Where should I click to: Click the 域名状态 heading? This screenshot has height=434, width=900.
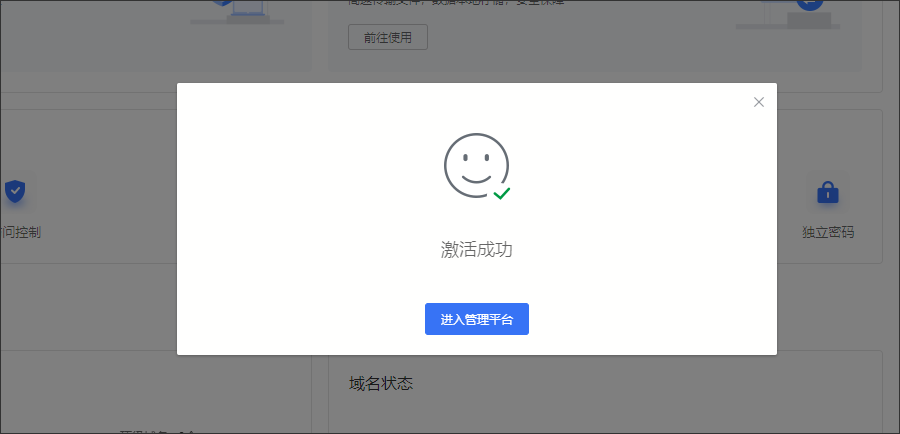(x=381, y=383)
